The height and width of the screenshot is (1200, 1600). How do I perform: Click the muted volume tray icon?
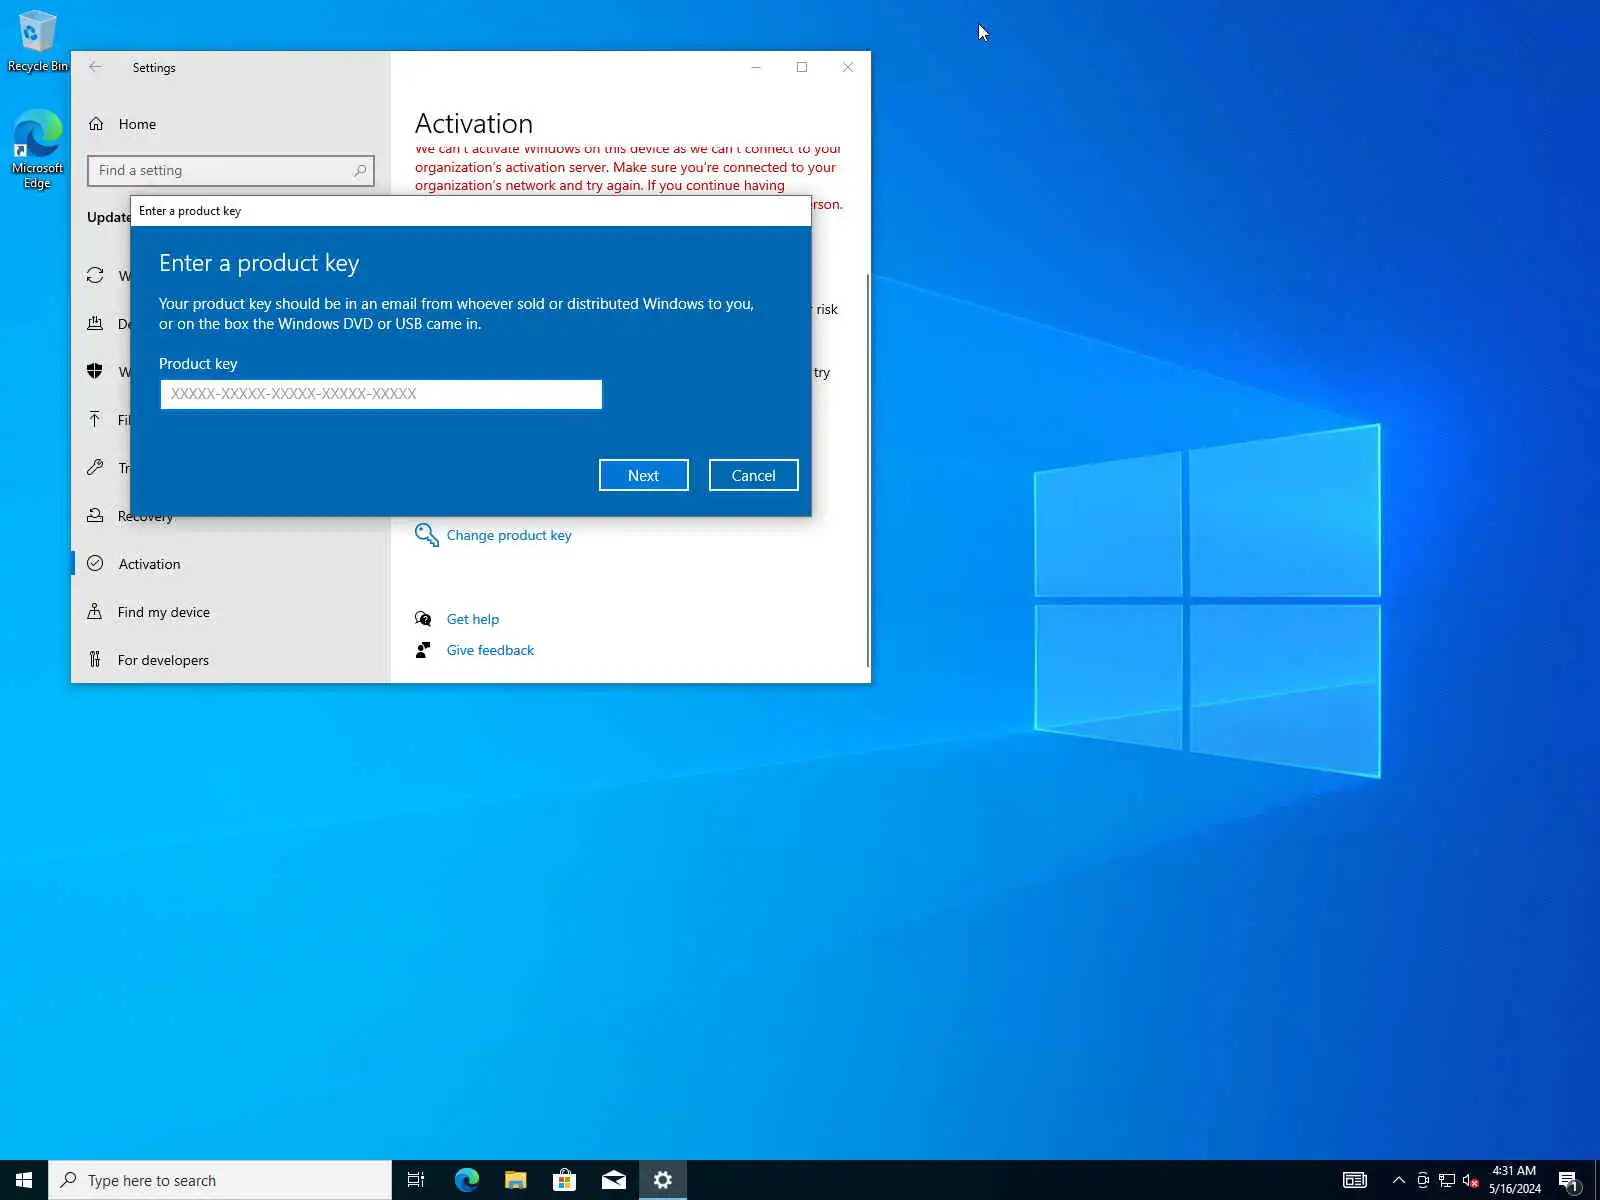click(x=1471, y=1180)
